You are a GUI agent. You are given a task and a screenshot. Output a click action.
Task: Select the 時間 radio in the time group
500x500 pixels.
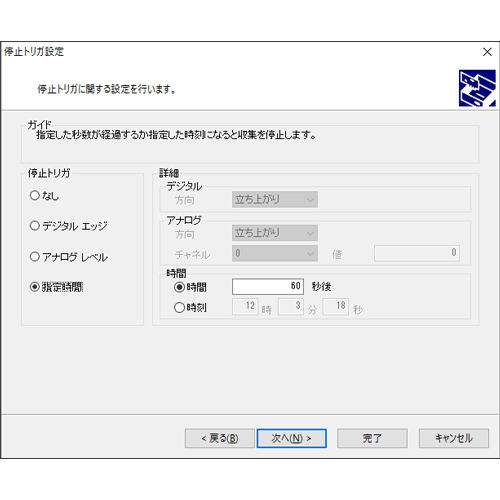[x=190, y=287]
